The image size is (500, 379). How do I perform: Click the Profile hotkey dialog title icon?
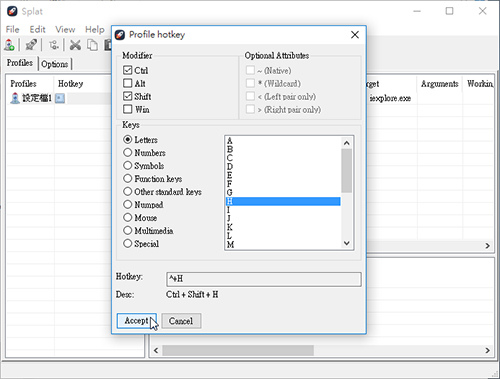[x=120, y=35]
